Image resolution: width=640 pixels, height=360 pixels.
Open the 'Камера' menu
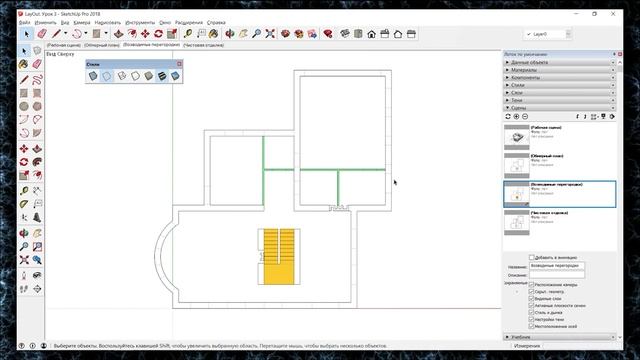[x=82, y=22]
